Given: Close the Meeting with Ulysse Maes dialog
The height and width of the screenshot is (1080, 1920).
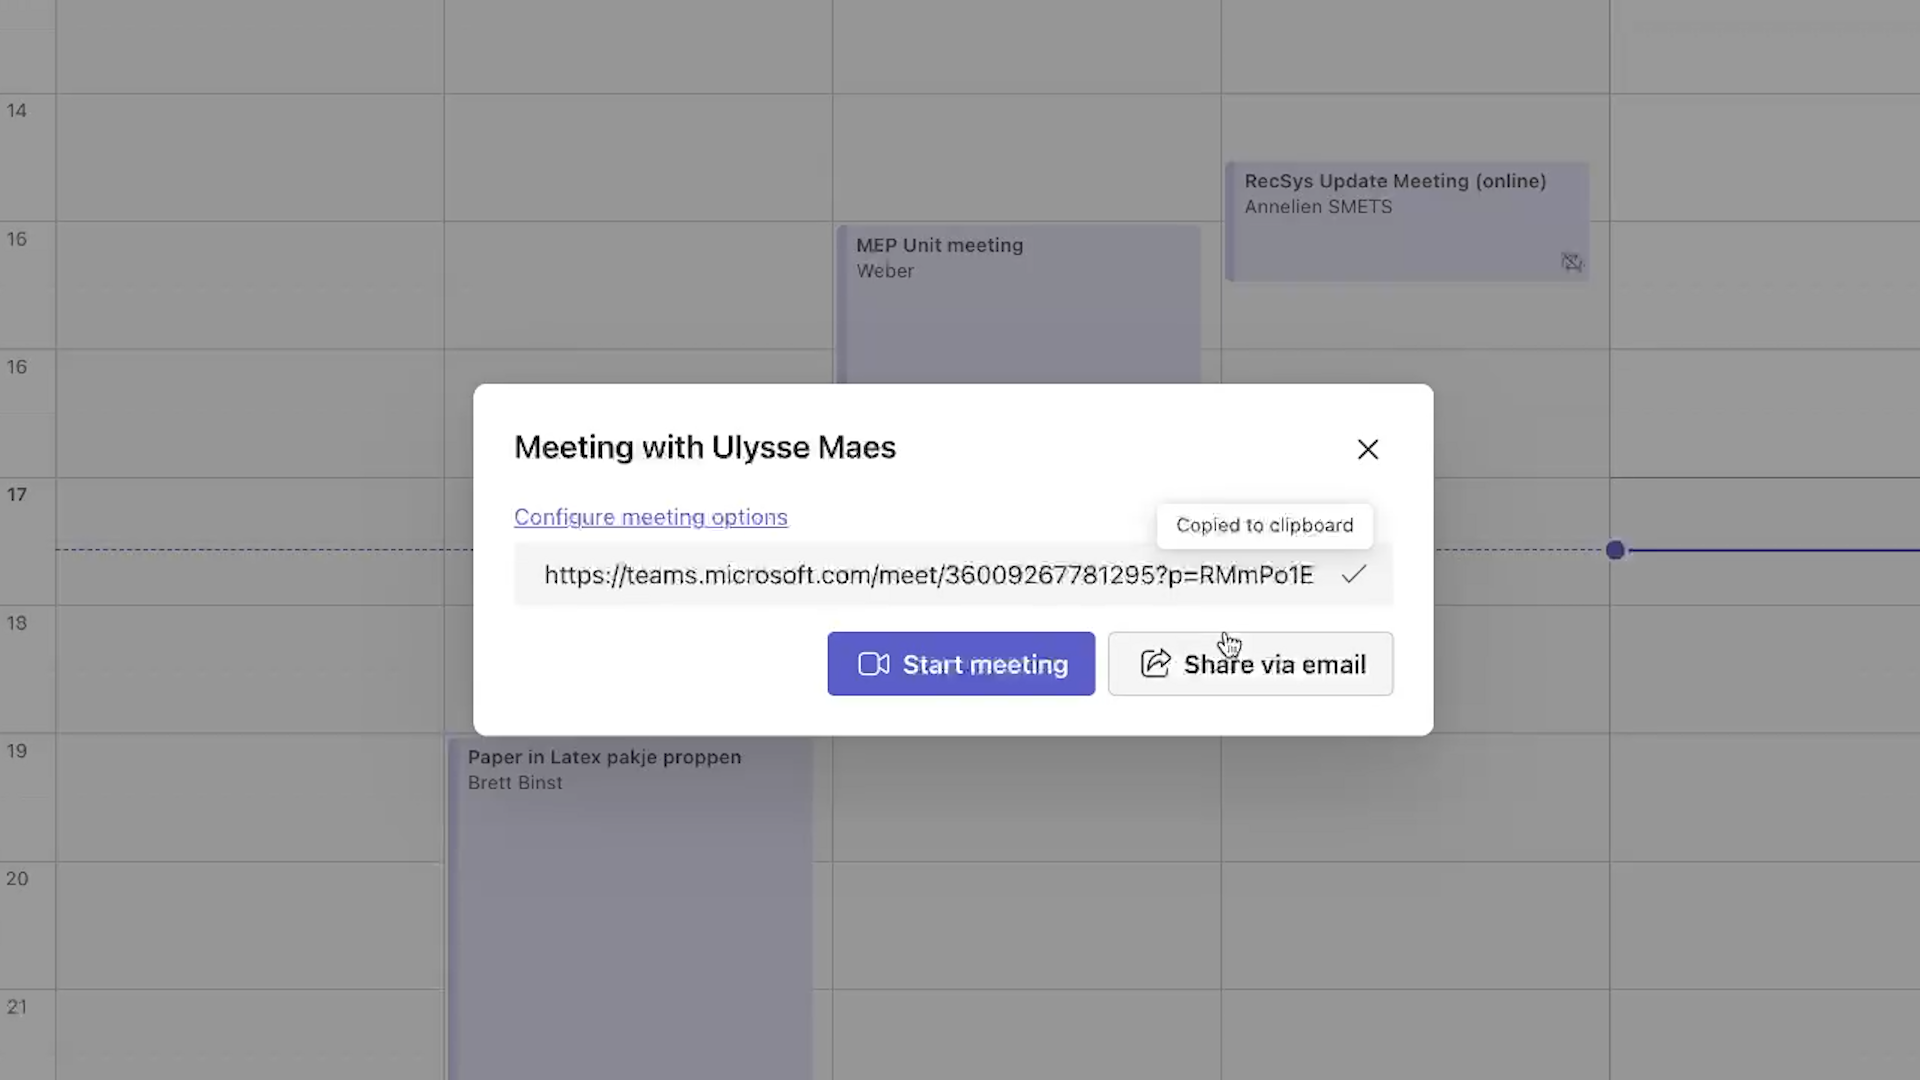Looking at the screenshot, I should tap(1367, 449).
